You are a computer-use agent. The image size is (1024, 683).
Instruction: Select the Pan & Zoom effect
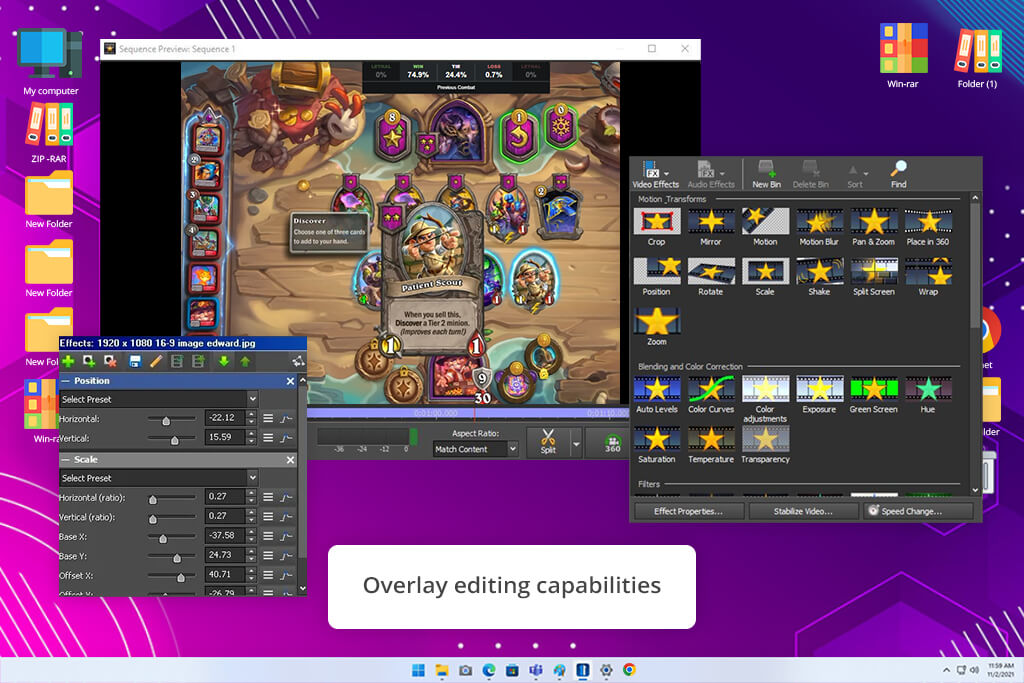873,226
